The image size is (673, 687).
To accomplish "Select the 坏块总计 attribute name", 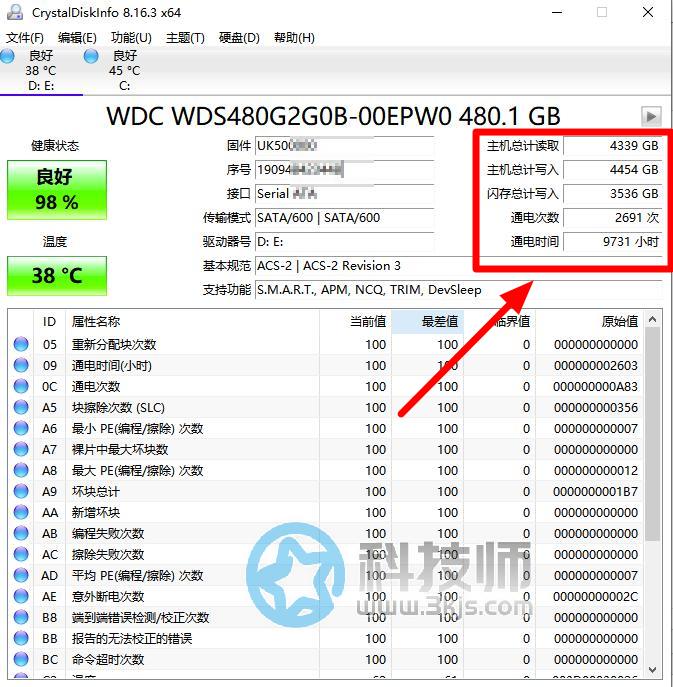I will point(96,492).
